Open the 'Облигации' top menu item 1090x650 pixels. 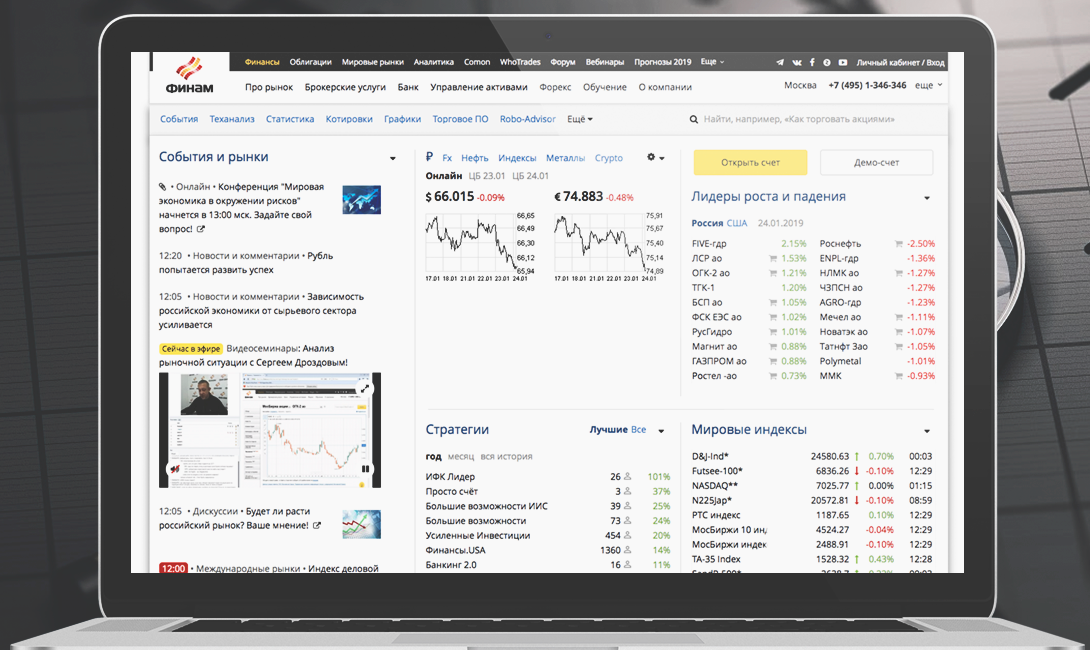(x=310, y=62)
